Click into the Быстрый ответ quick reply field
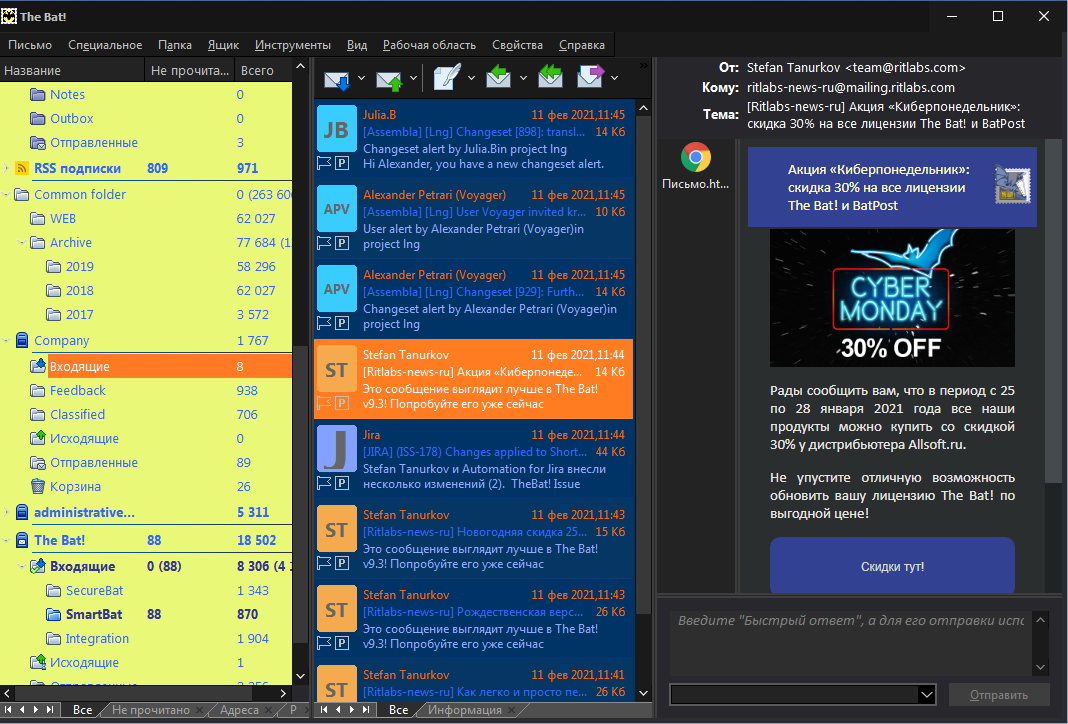The width and height of the screenshot is (1068, 724). (851, 641)
